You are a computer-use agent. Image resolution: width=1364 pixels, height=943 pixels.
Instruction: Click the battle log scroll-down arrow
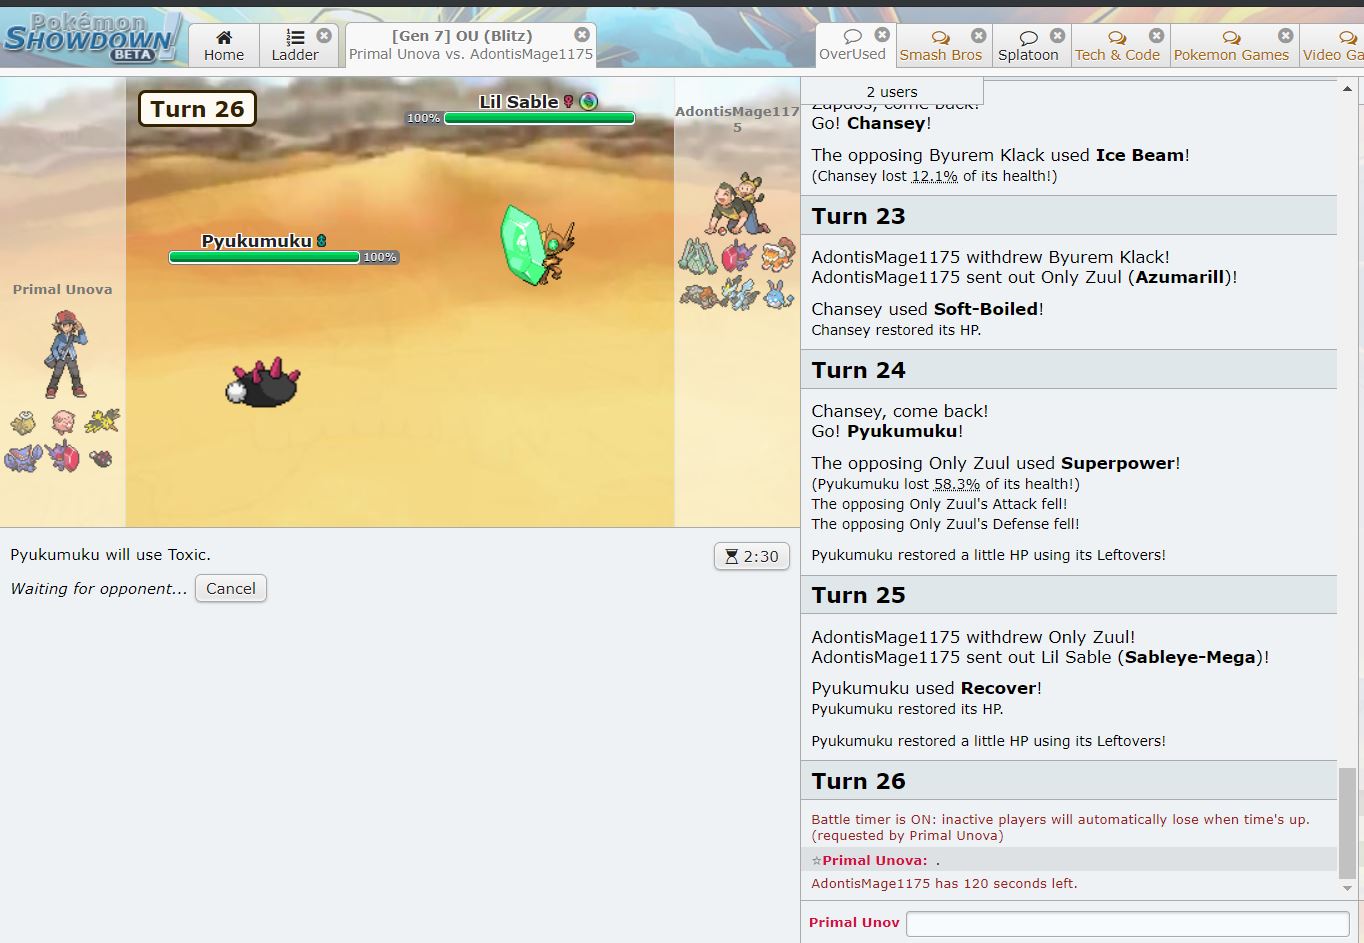coord(1347,888)
